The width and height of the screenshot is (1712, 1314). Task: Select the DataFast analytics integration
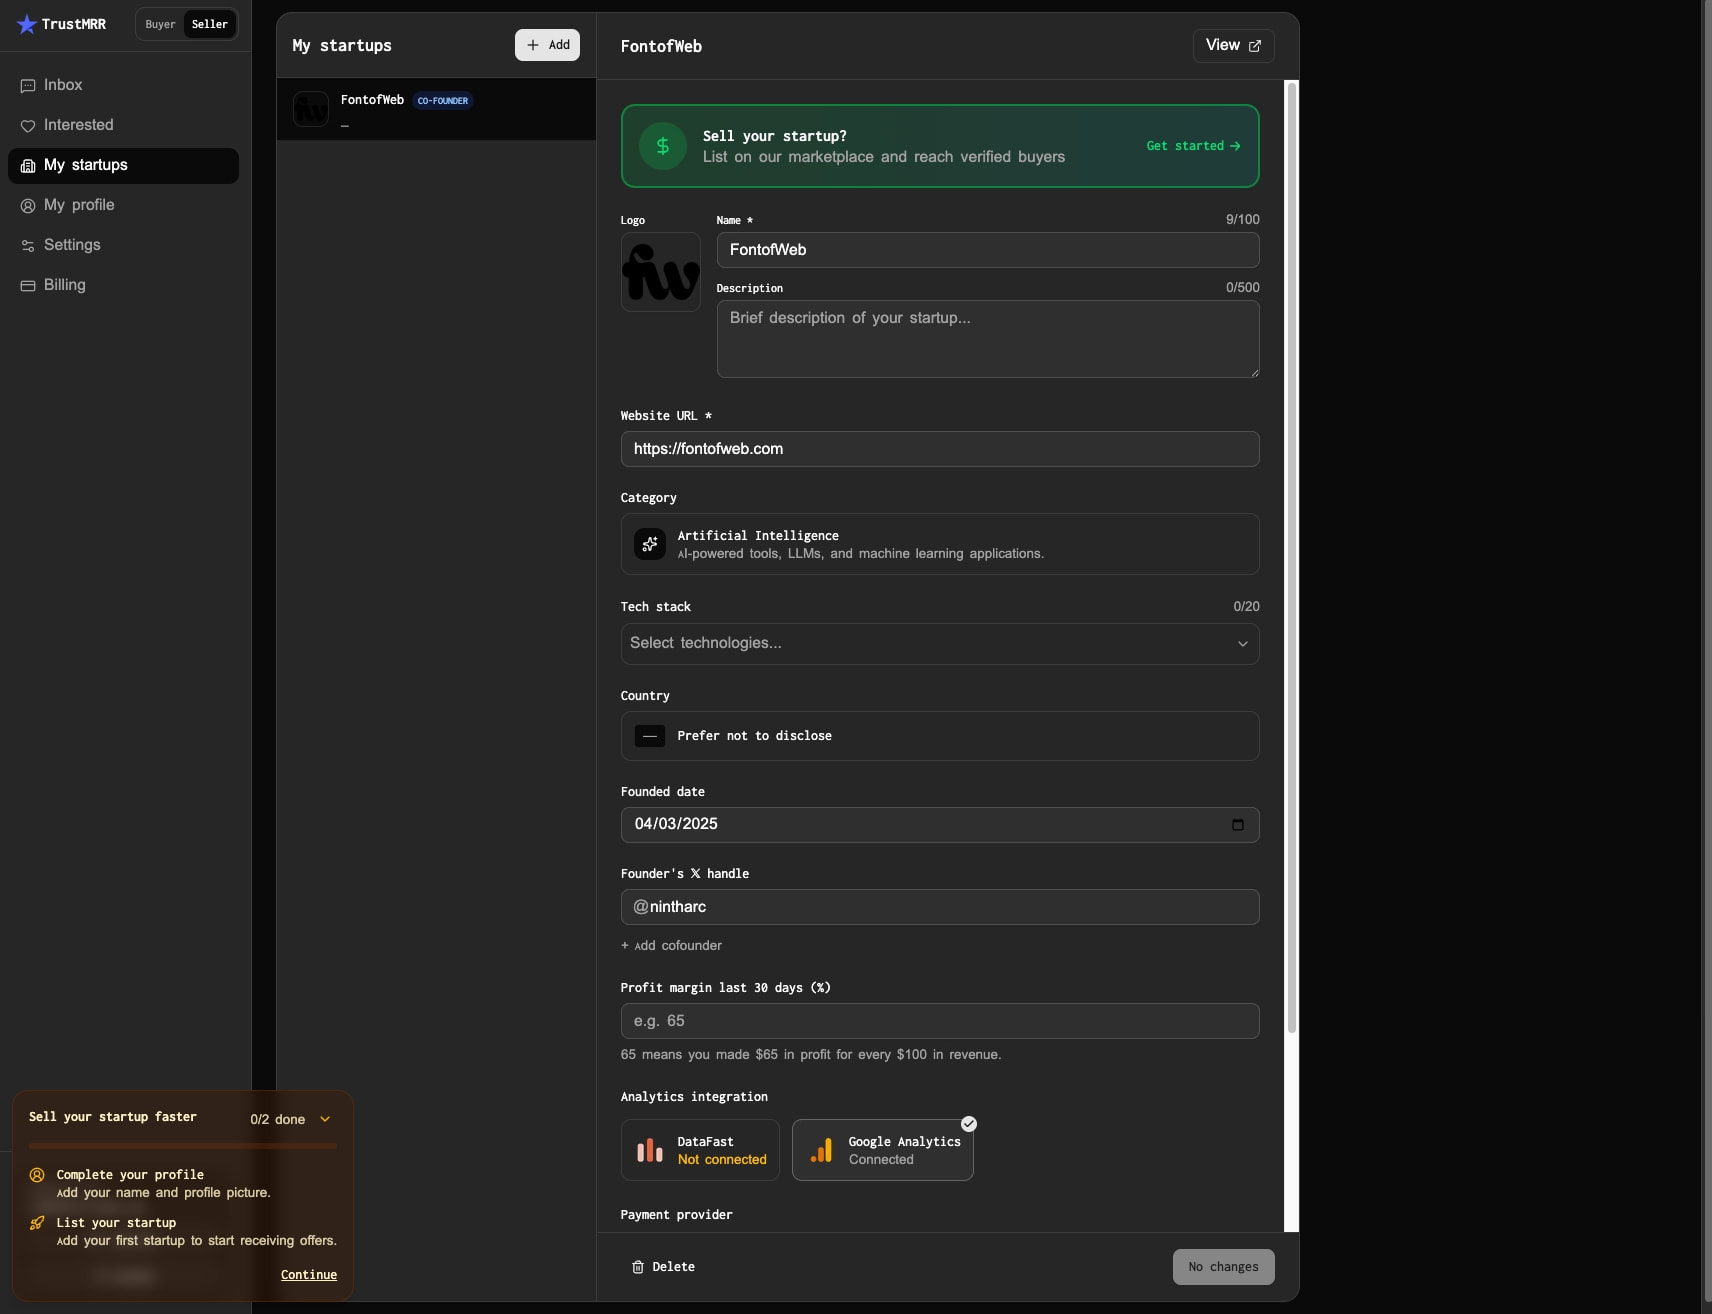click(x=700, y=1150)
